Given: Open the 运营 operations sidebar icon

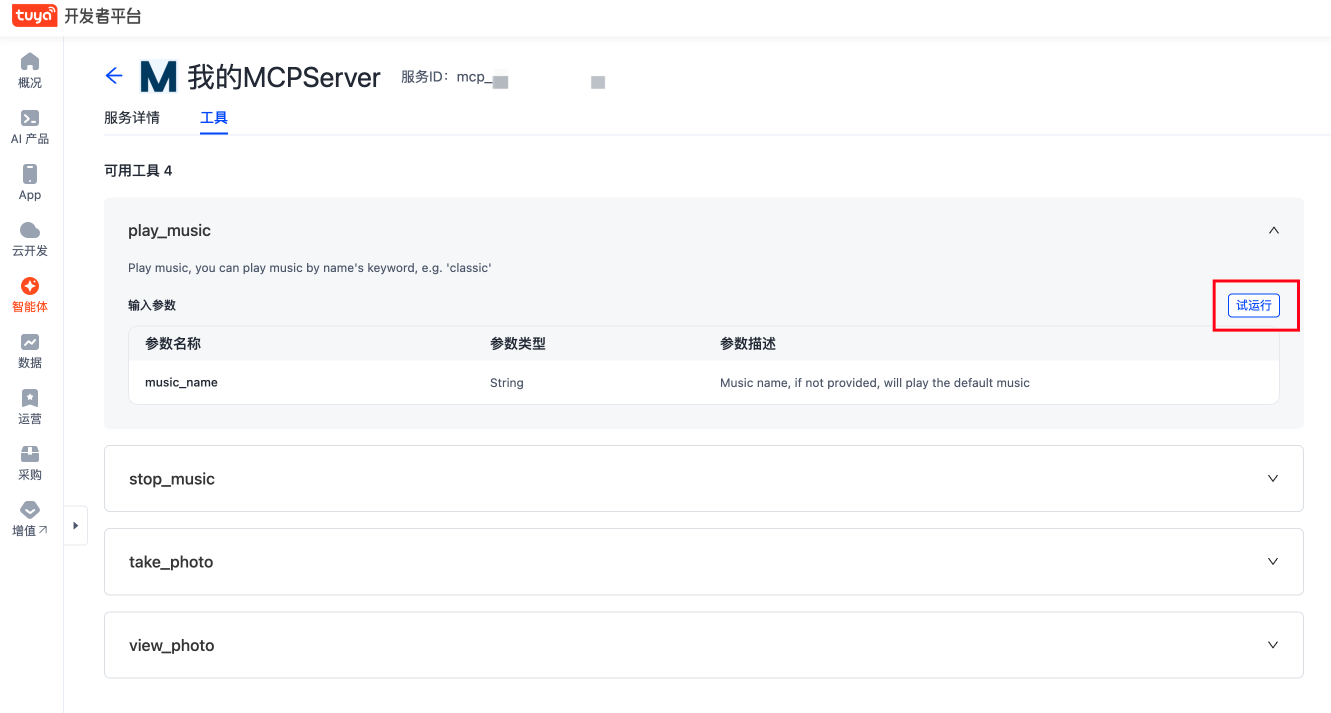Looking at the screenshot, I should (x=30, y=406).
